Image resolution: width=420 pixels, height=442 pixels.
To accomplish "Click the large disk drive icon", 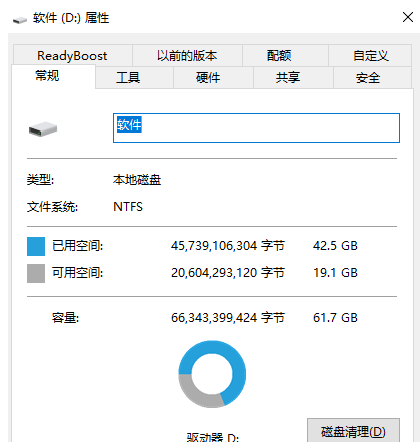I will coord(43,129).
